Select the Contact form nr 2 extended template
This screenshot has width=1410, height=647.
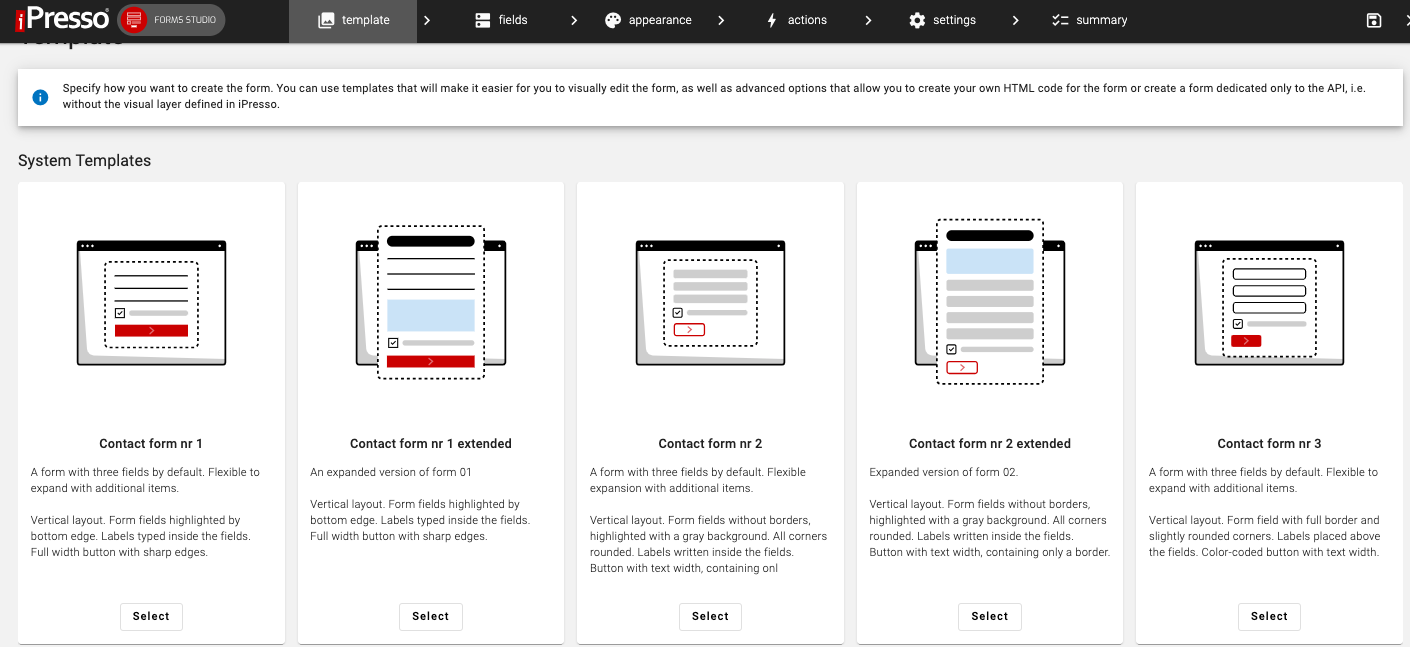pos(989,616)
